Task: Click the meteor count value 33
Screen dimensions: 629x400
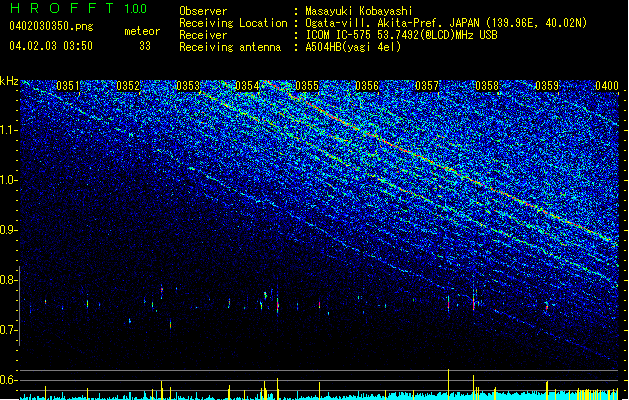Action: (145, 46)
